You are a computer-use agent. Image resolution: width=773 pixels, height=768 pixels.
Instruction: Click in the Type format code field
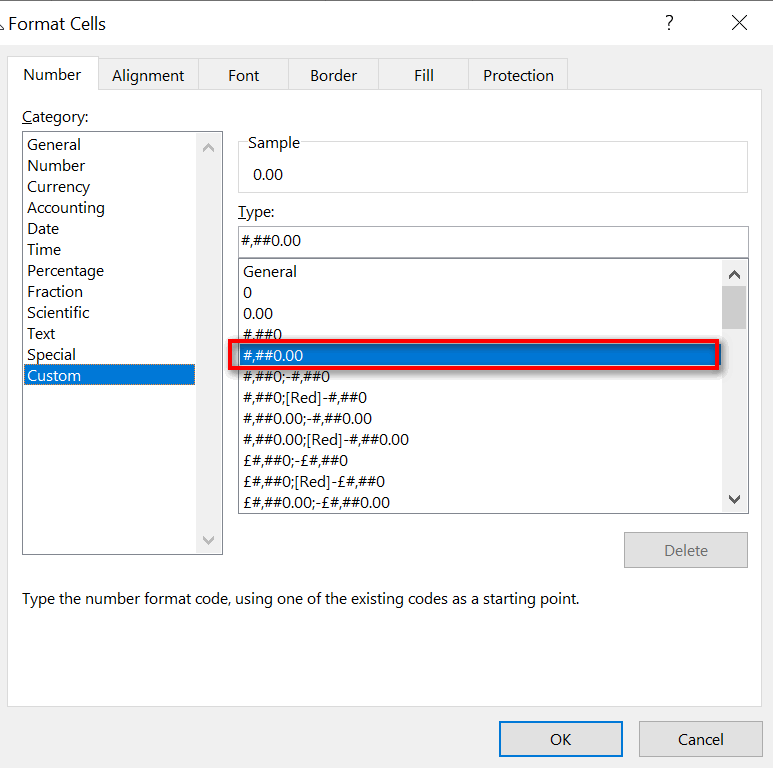point(492,241)
